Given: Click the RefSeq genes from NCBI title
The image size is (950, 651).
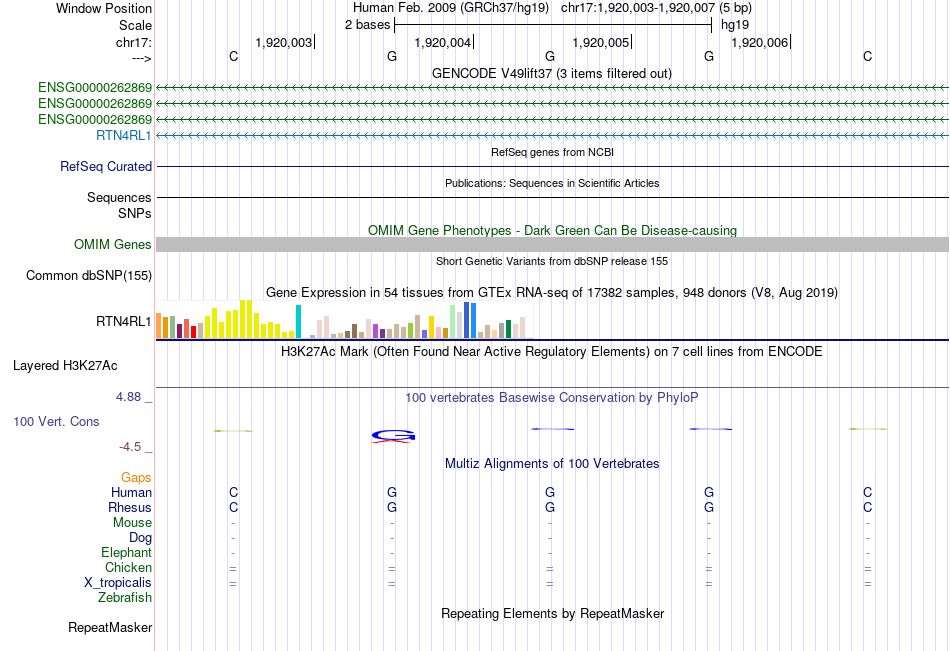Looking at the screenshot, I should pyautogui.click(x=553, y=152).
